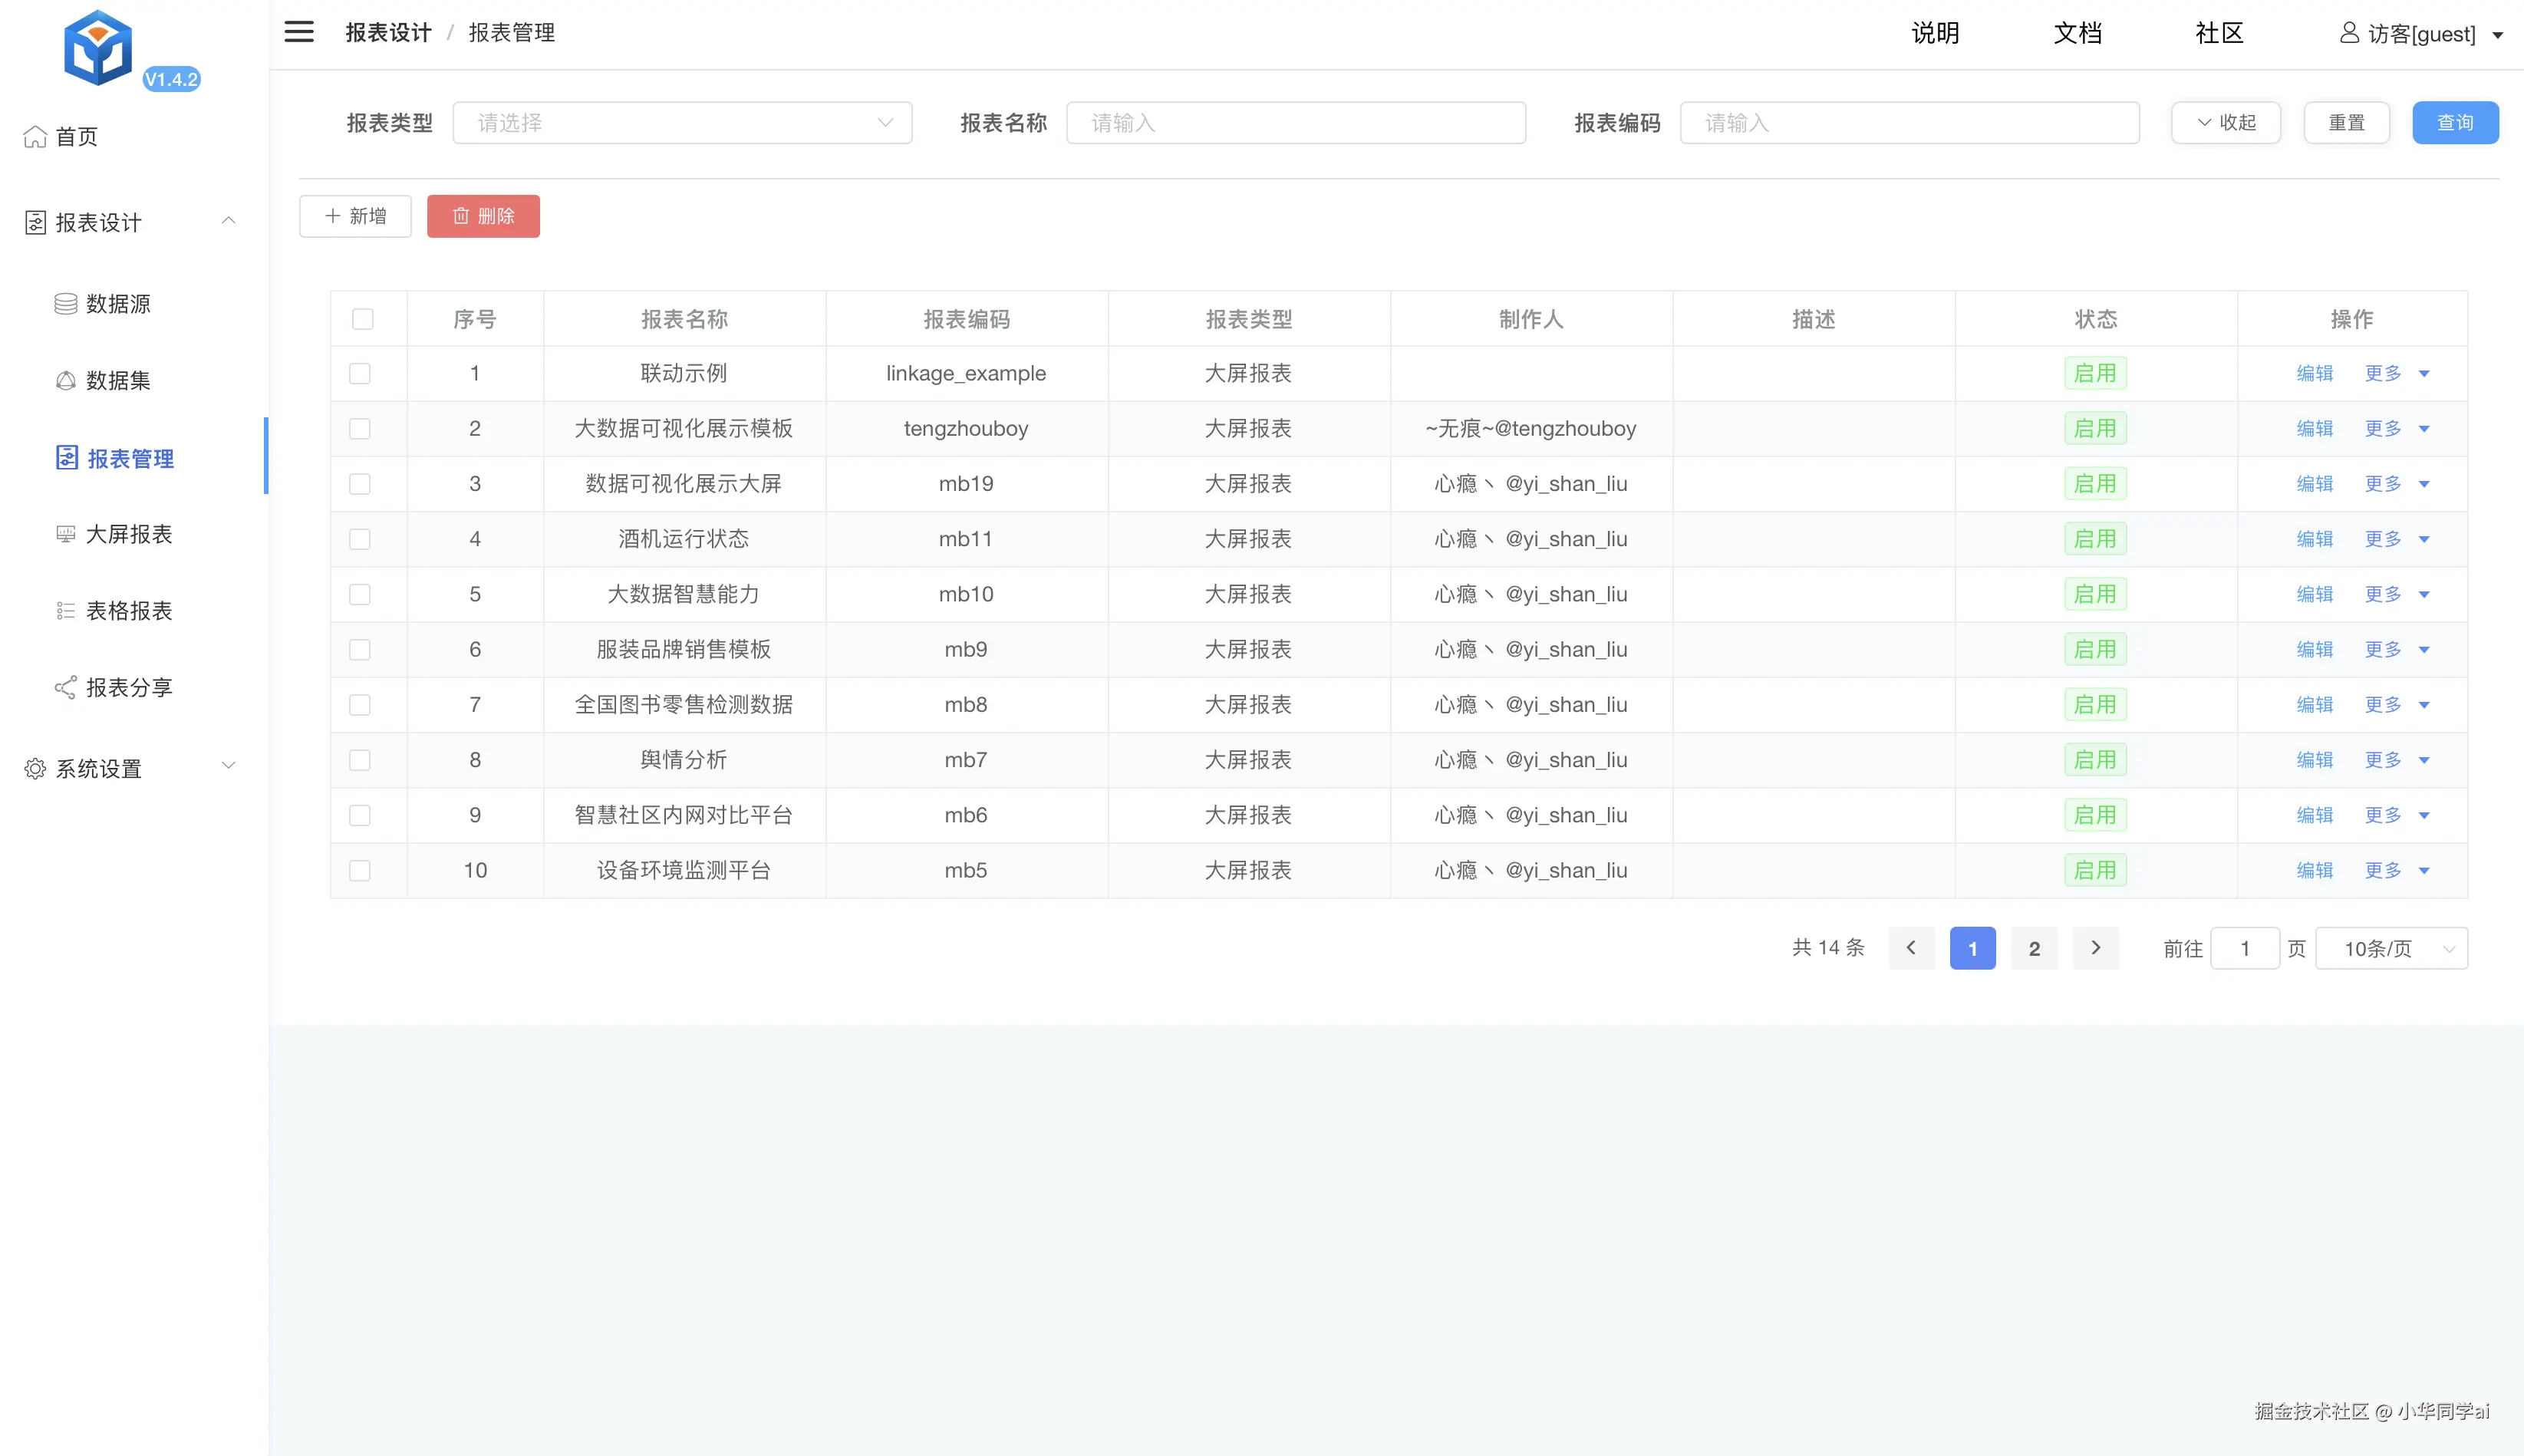
Task: Click the plus icon on 新增 button
Action: 333,215
